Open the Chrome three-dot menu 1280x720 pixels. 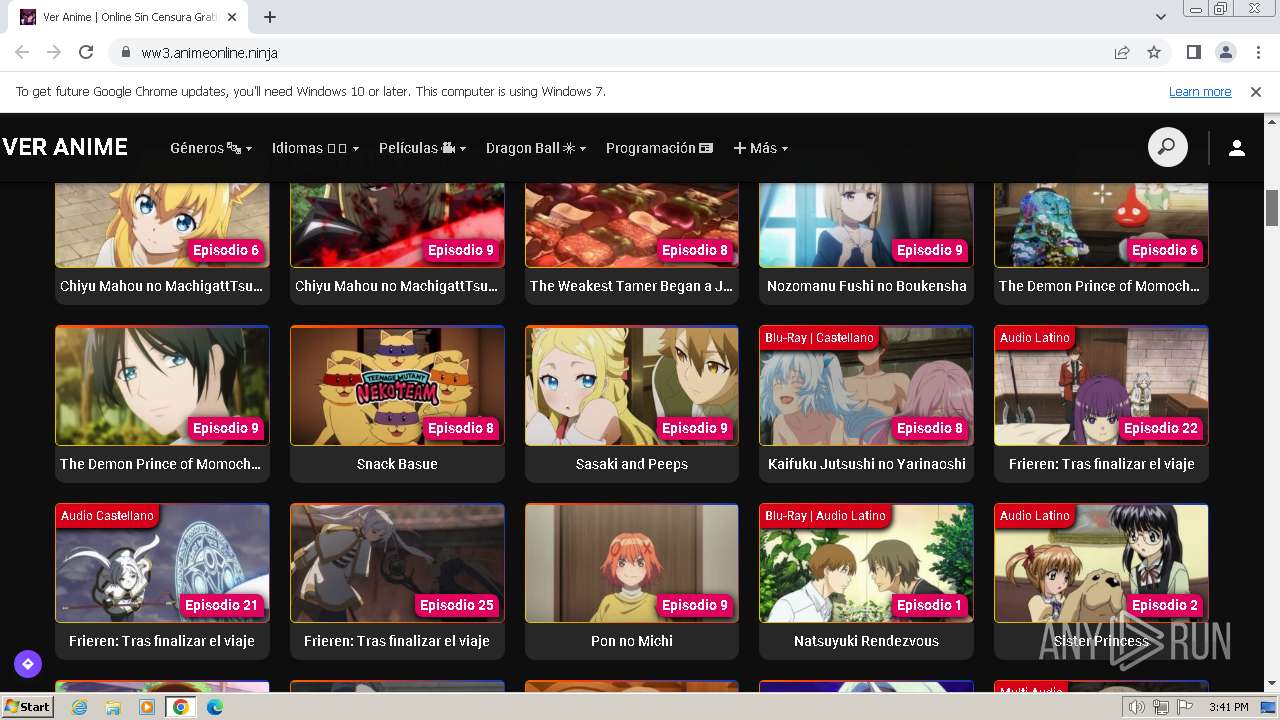tap(1257, 52)
